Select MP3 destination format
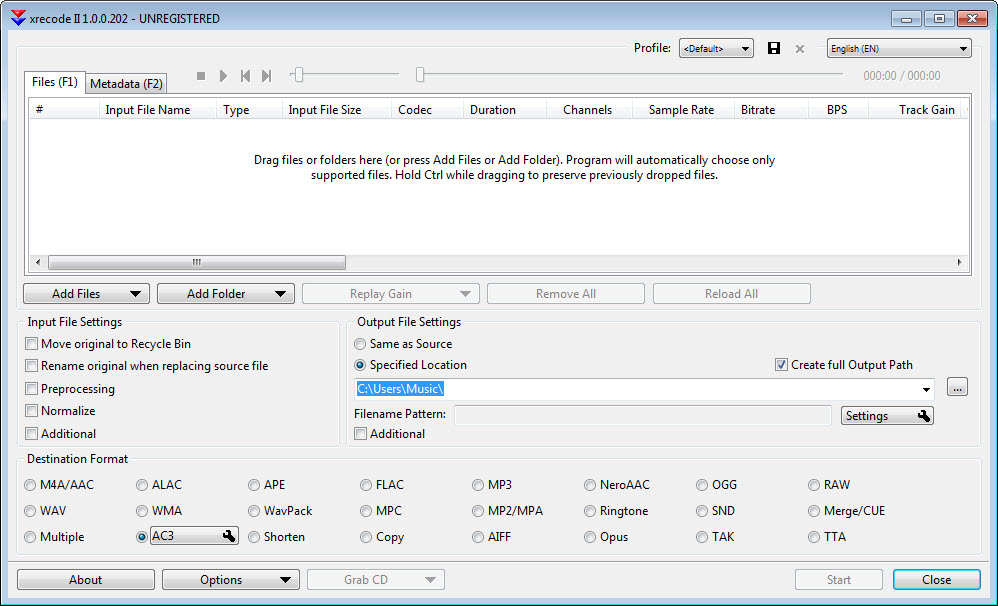The height and width of the screenshot is (606, 998). [x=478, y=485]
